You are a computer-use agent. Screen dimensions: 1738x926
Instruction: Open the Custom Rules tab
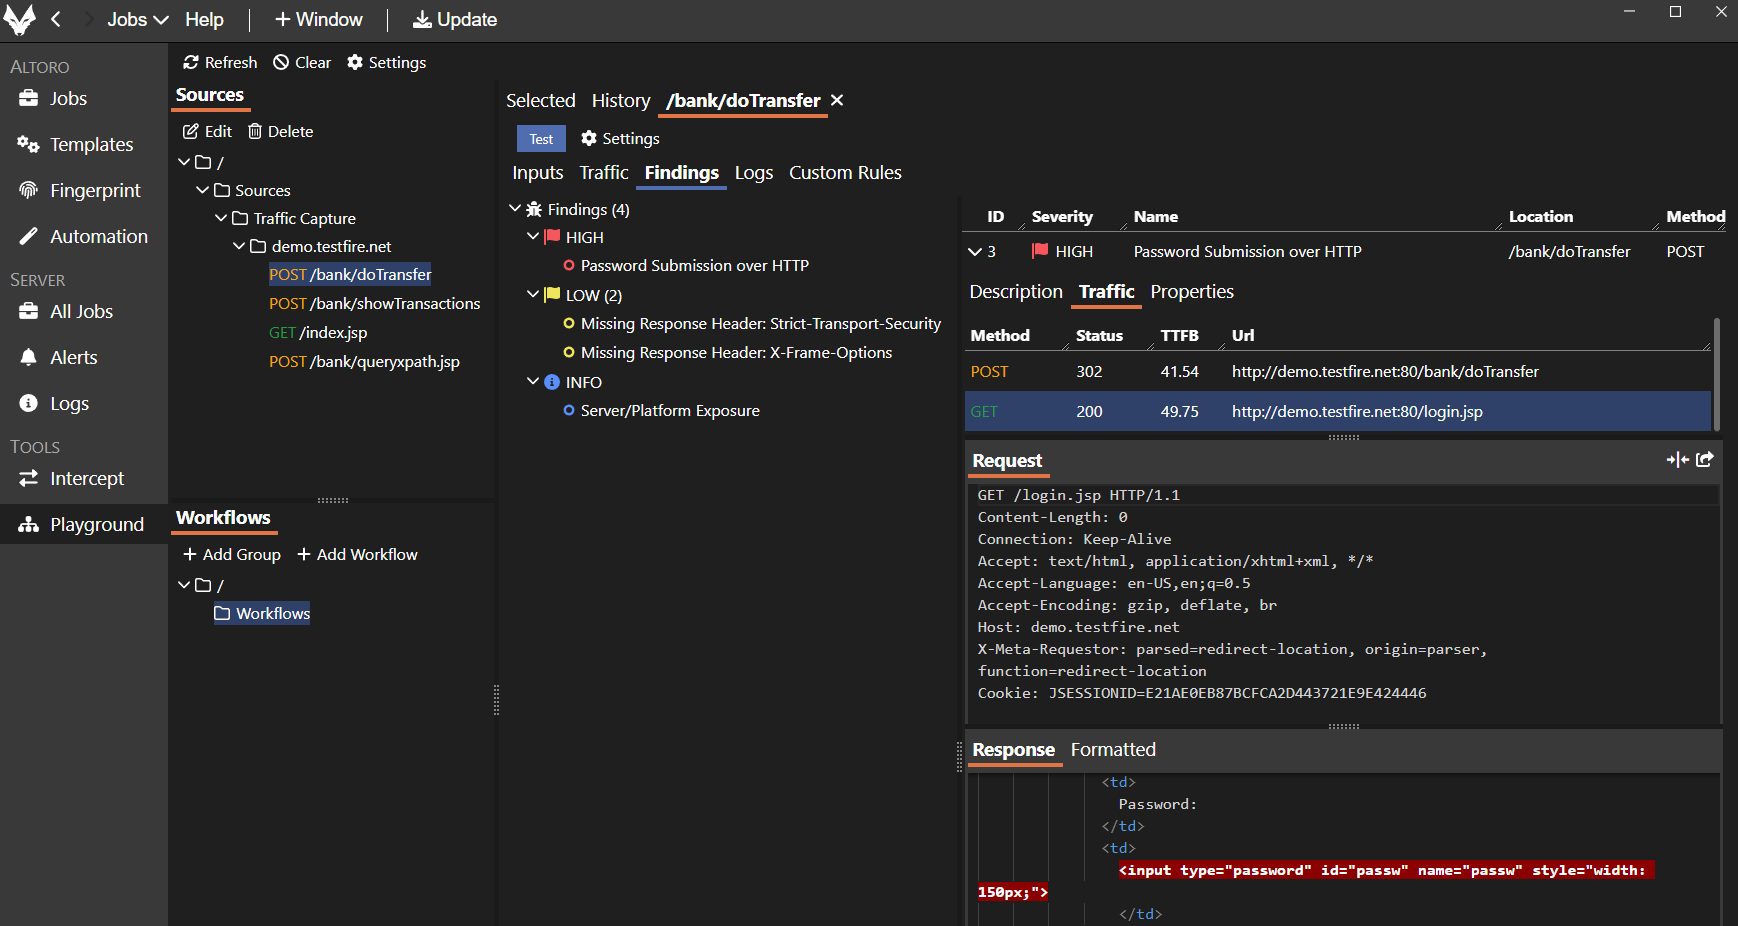pos(845,172)
